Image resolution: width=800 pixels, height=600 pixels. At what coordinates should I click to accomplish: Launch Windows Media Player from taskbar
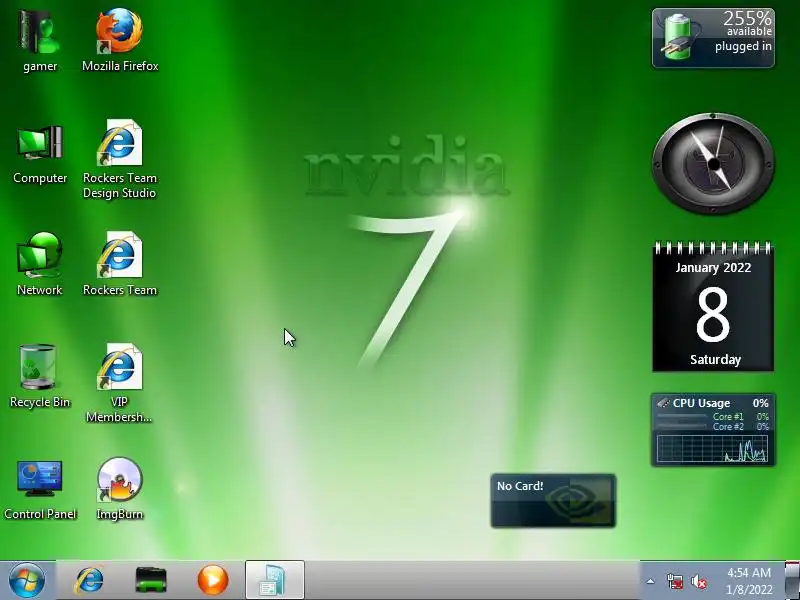click(213, 580)
